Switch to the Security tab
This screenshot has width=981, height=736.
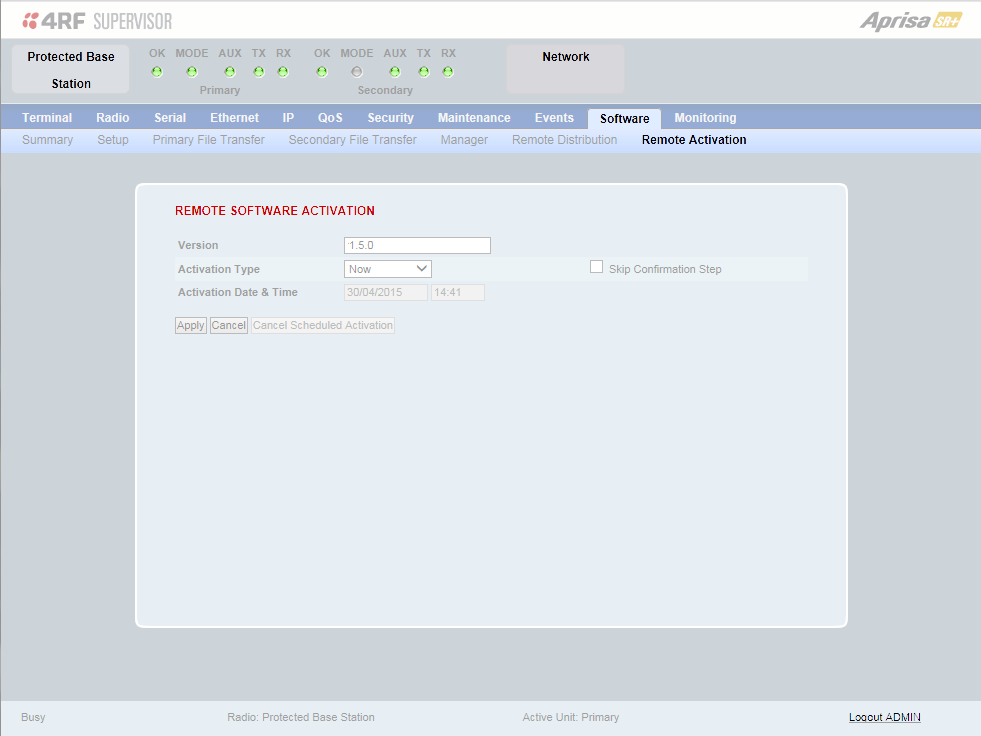pos(390,118)
